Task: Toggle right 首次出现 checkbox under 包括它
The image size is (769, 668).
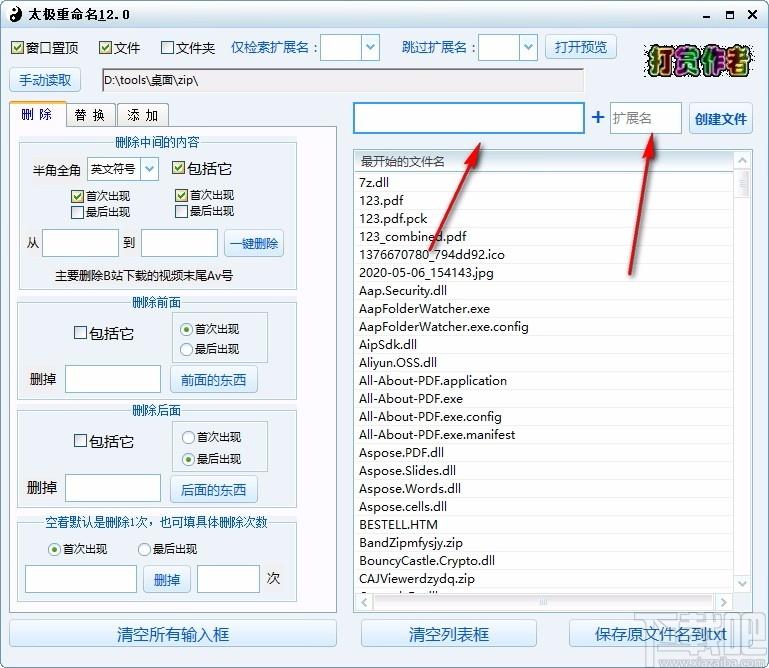Action: (181, 195)
